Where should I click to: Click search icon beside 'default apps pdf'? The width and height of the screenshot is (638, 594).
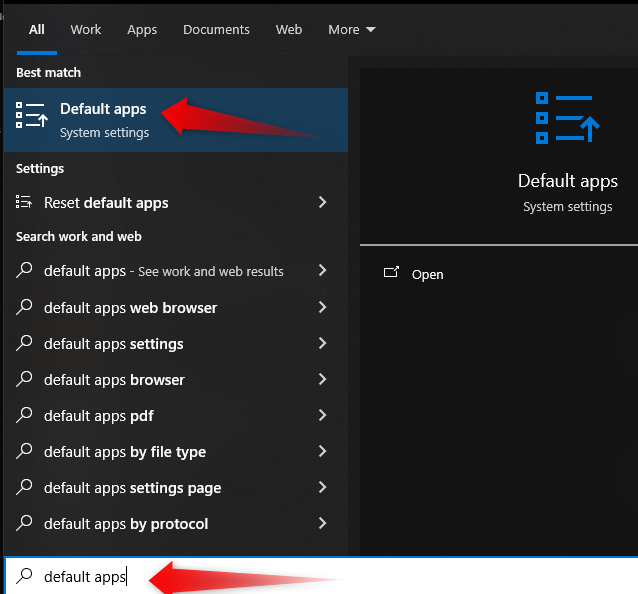(24, 415)
